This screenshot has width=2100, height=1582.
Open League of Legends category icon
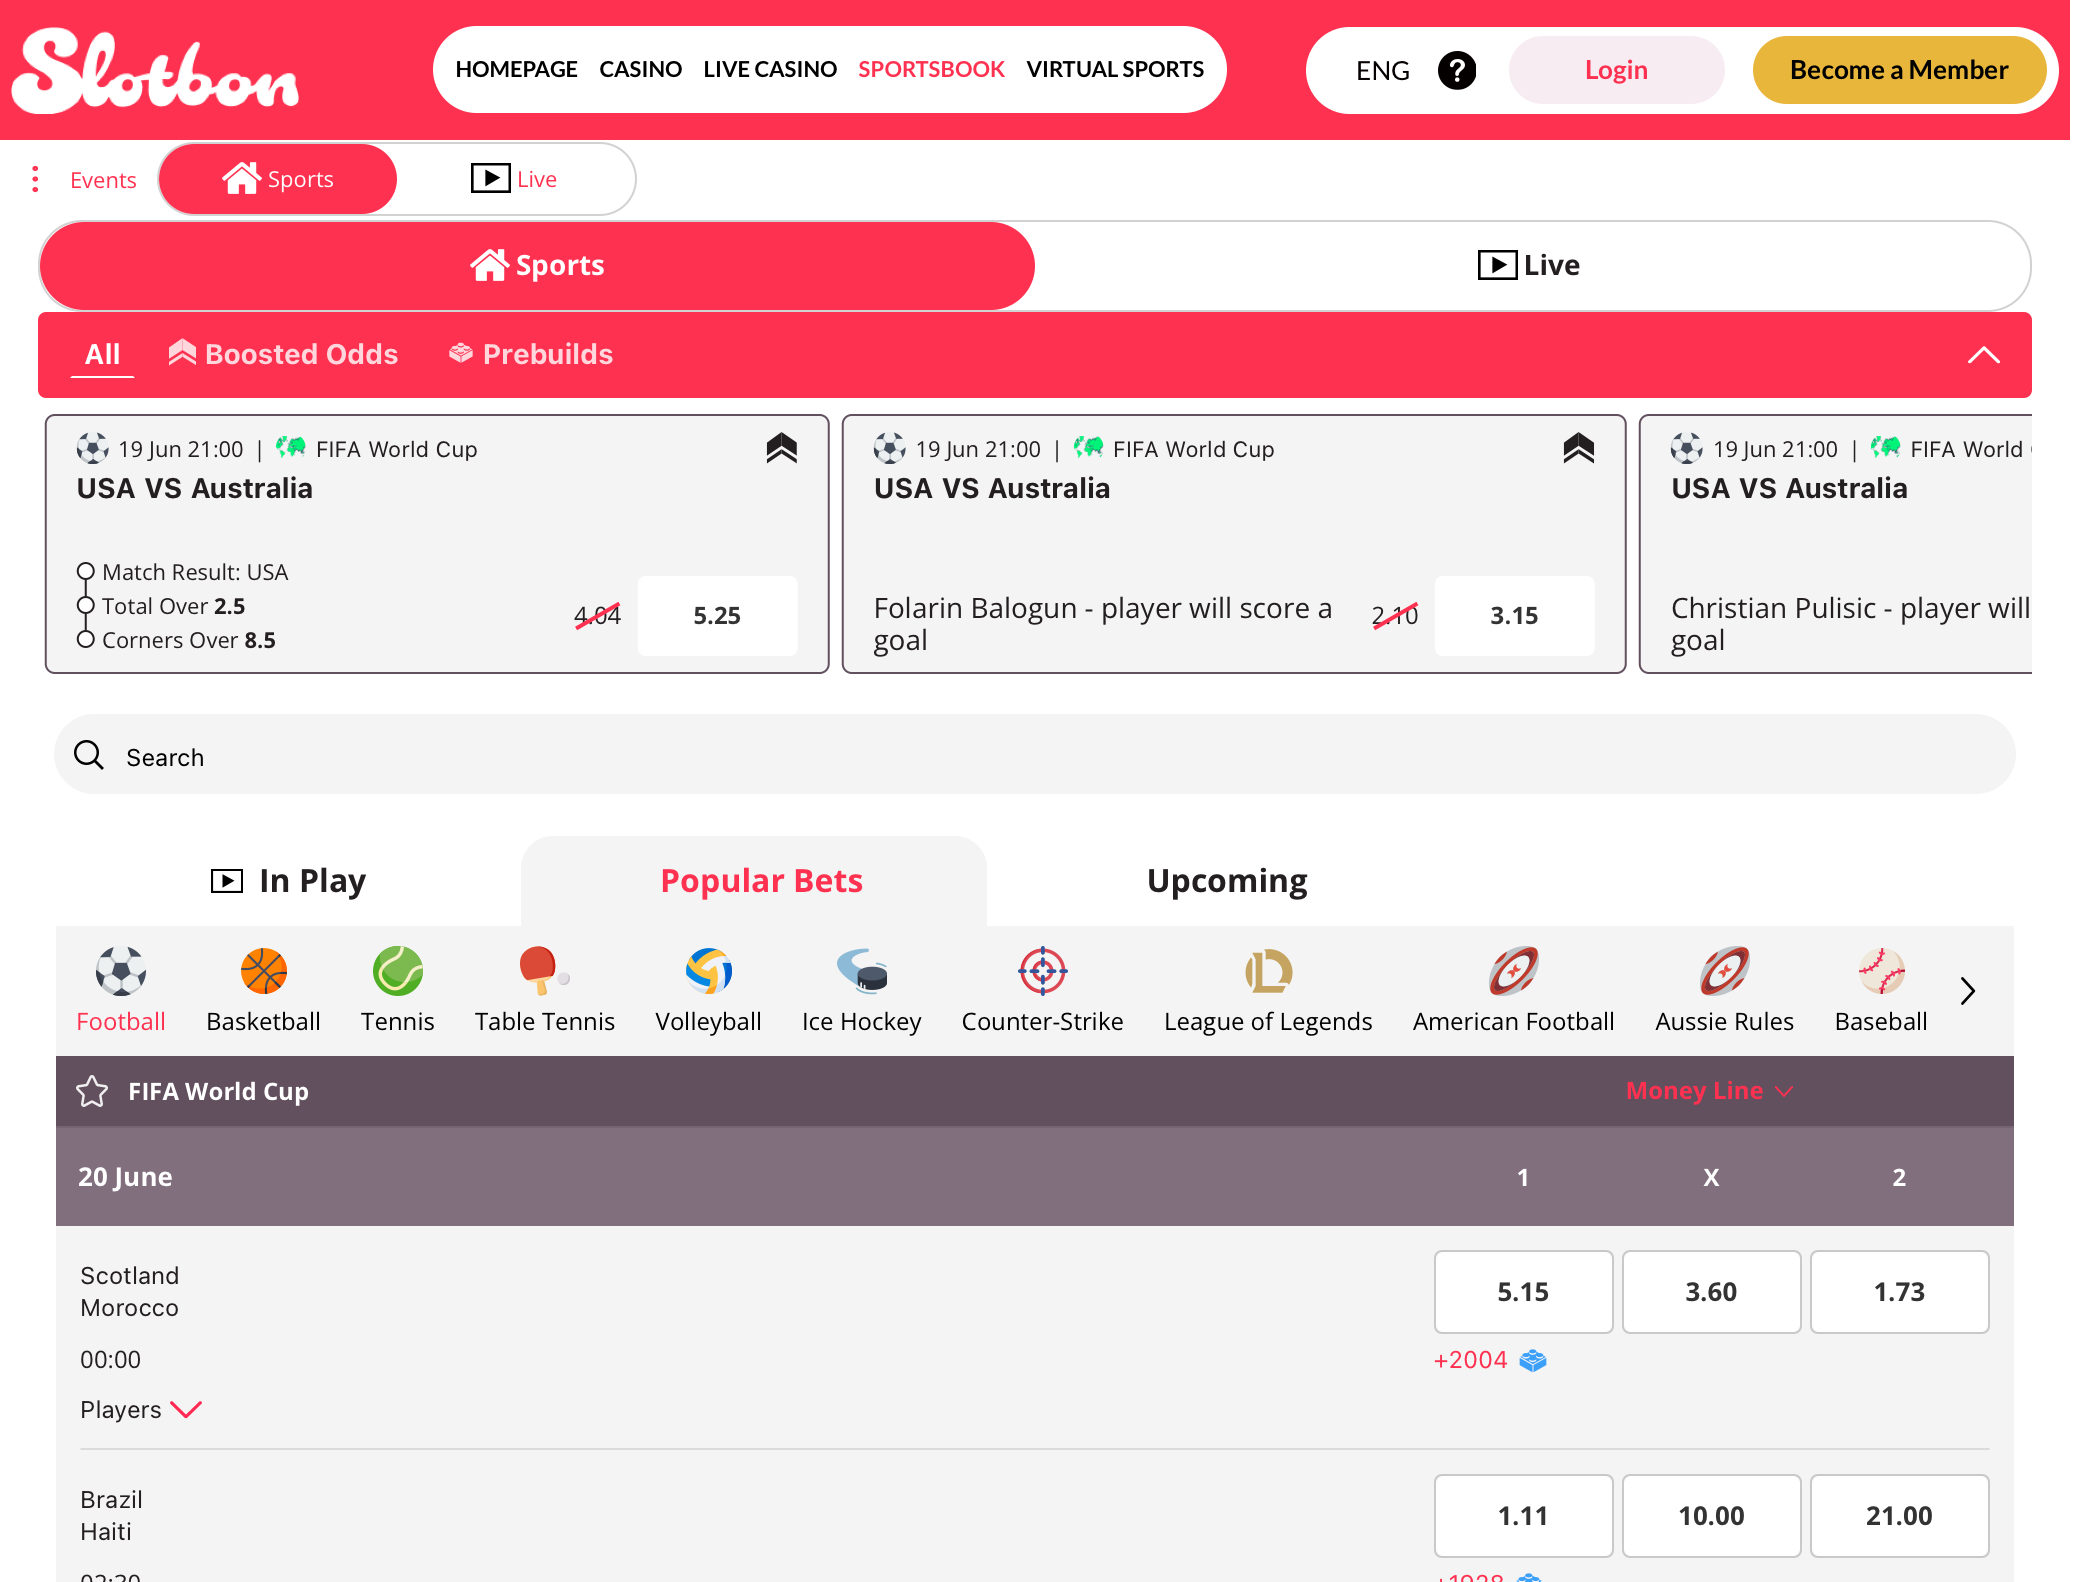[1268, 971]
